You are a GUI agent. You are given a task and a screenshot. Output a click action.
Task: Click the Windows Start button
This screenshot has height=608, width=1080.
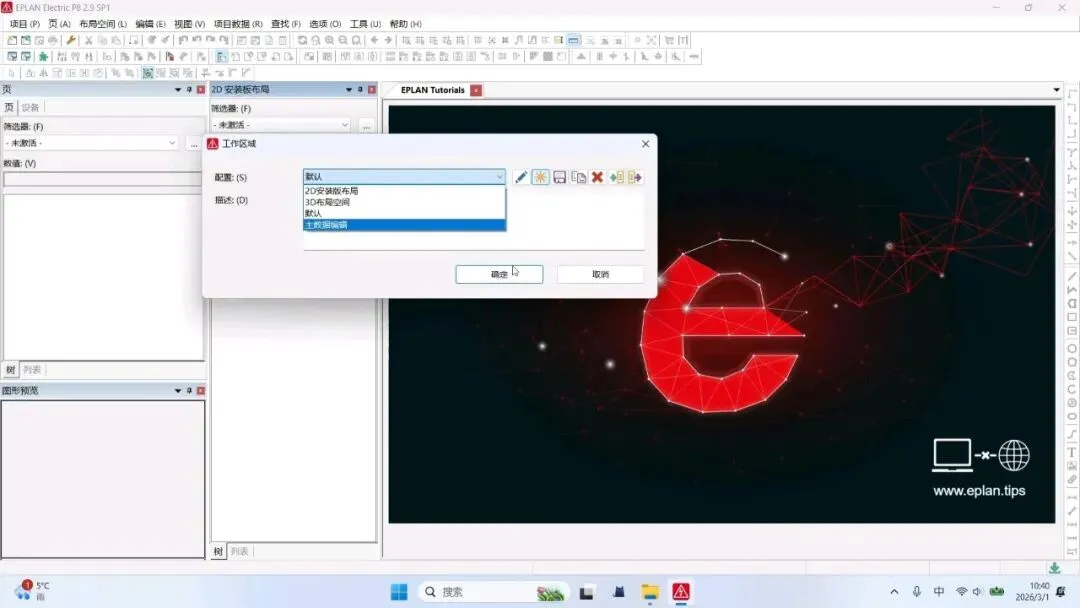click(399, 592)
